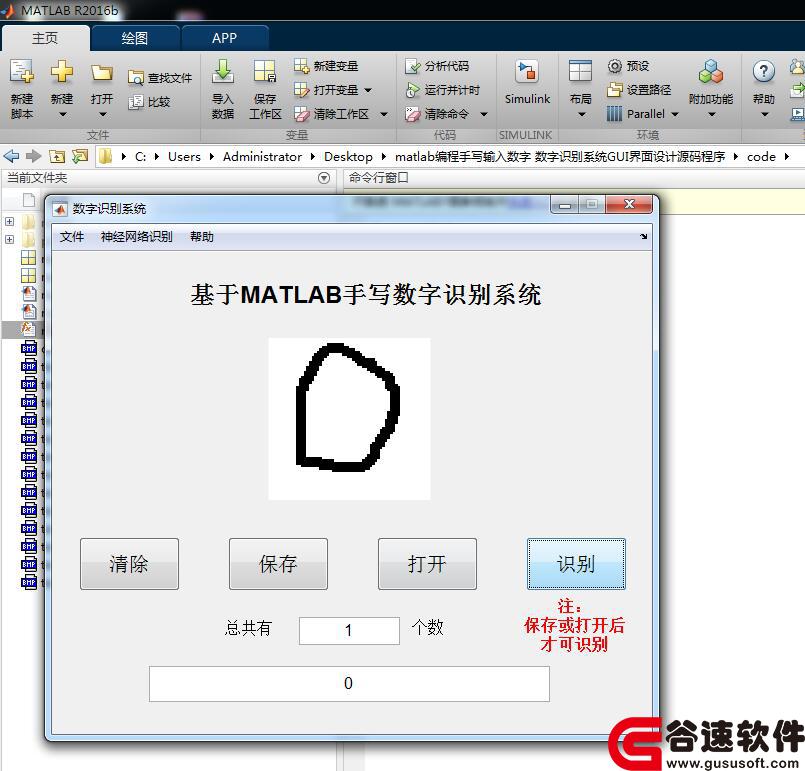Click the browse for folder icon
The image size is (805, 771).
click(x=80, y=156)
